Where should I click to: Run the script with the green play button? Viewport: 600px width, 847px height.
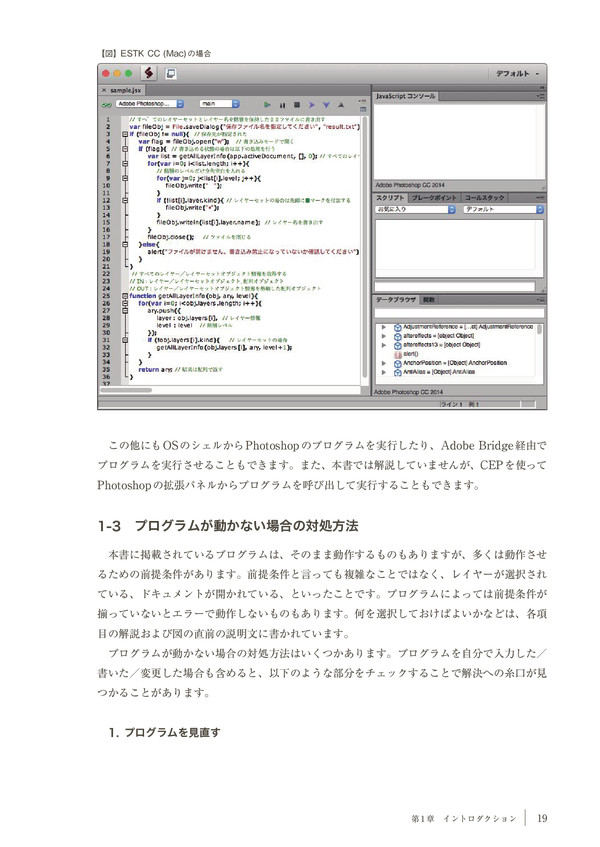pyautogui.click(x=267, y=104)
